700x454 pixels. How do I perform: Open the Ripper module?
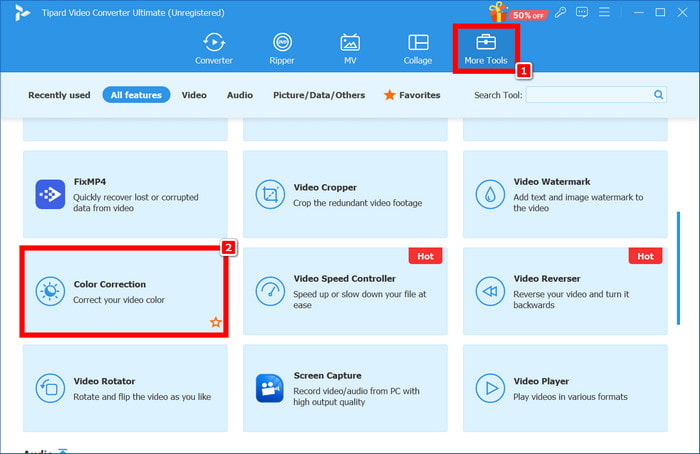pyautogui.click(x=282, y=49)
